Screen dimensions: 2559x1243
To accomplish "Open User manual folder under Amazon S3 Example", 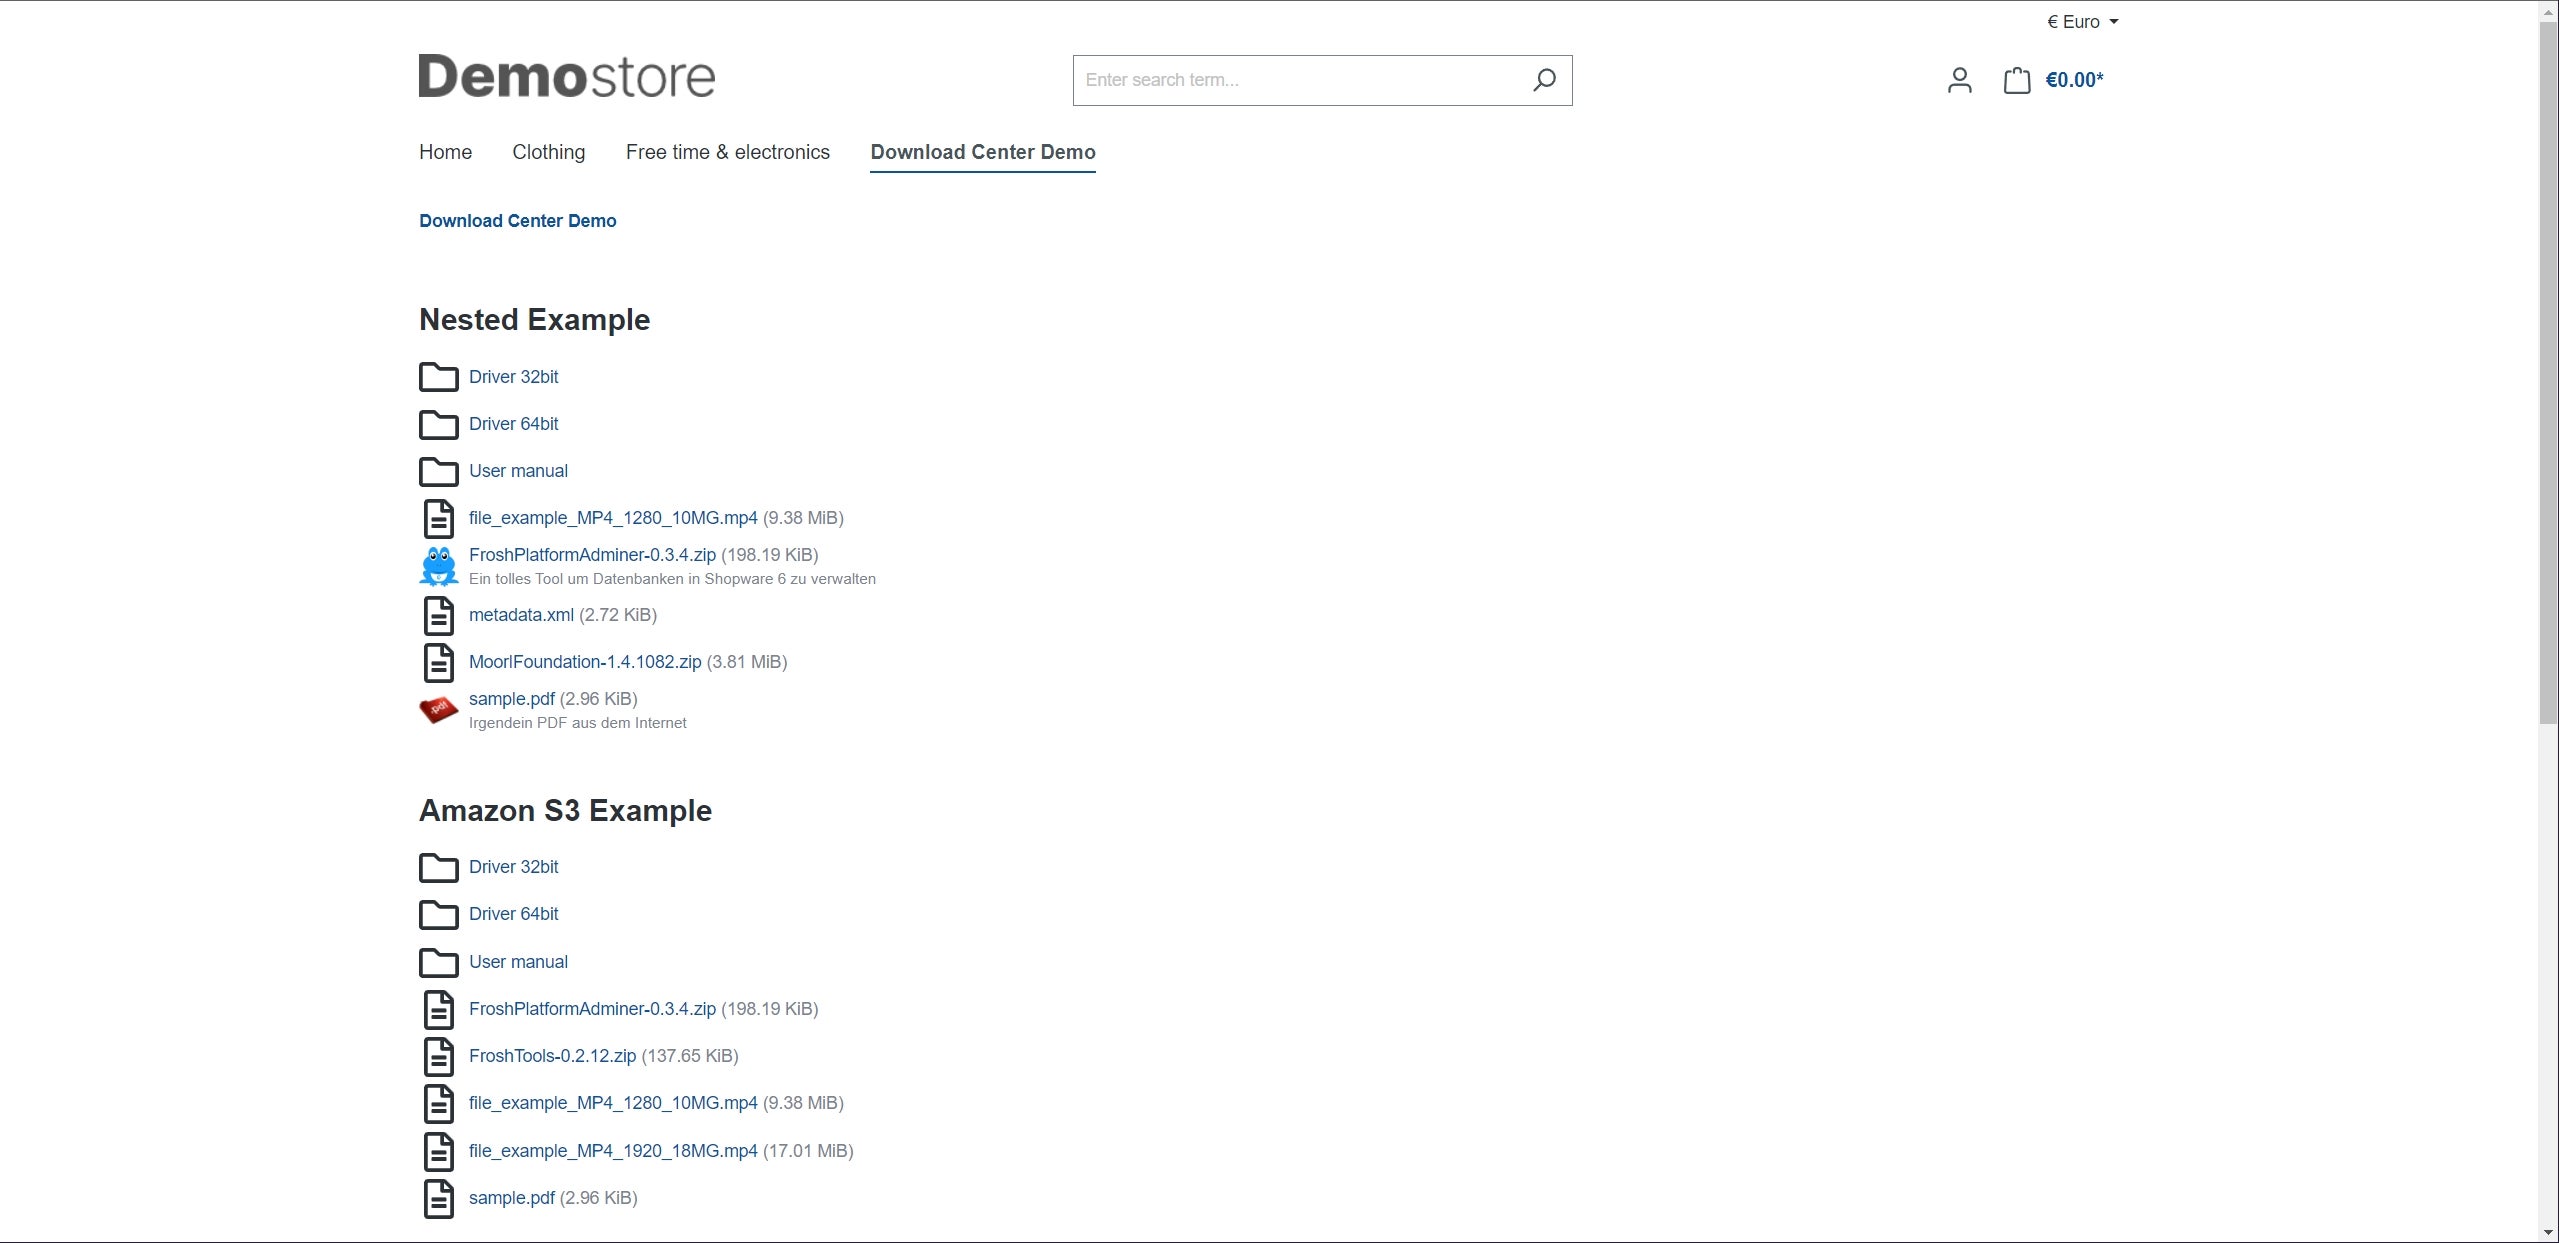I will point(518,962).
